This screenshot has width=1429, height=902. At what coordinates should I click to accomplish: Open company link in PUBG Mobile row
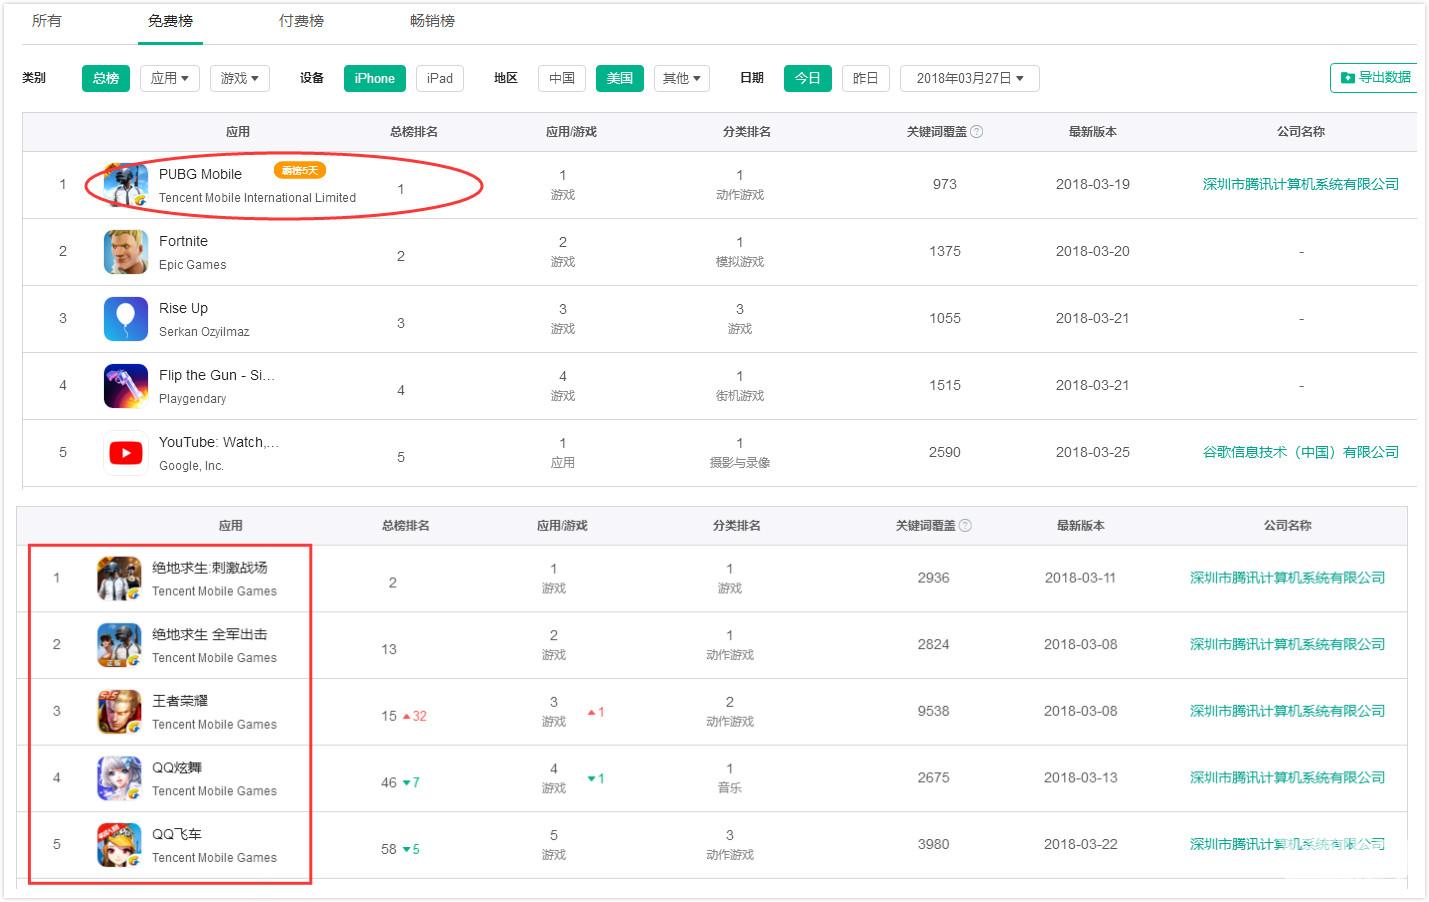pos(1301,184)
